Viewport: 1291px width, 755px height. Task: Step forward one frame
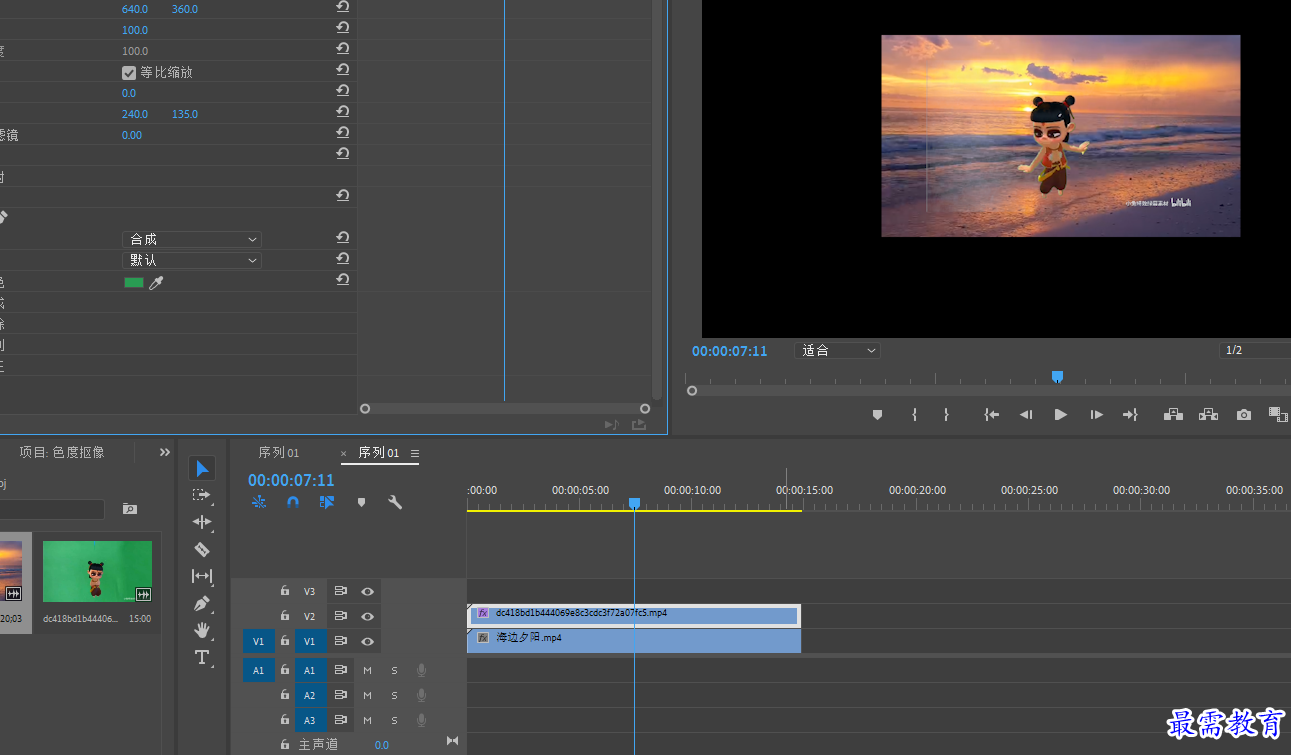click(x=1097, y=414)
